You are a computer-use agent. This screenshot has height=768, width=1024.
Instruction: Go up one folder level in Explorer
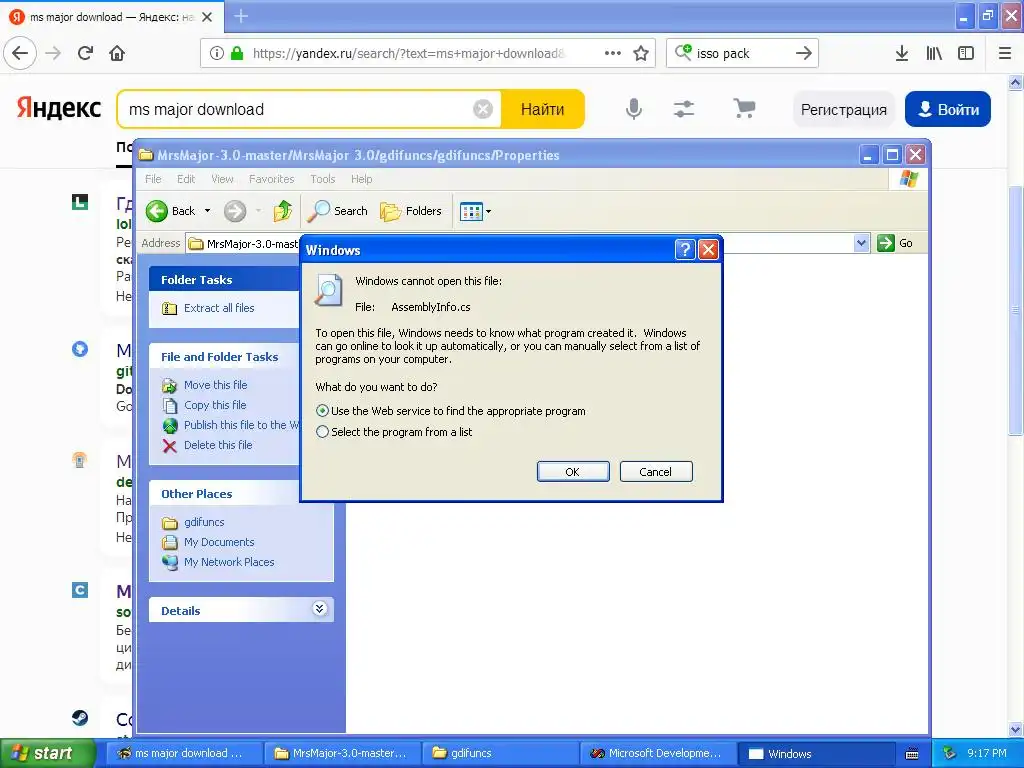[x=283, y=211]
